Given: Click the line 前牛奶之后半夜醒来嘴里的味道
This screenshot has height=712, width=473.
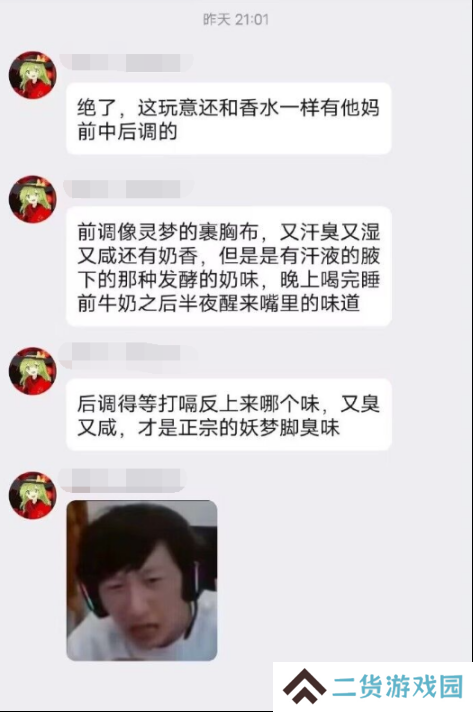Looking at the screenshot, I should [219, 303].
